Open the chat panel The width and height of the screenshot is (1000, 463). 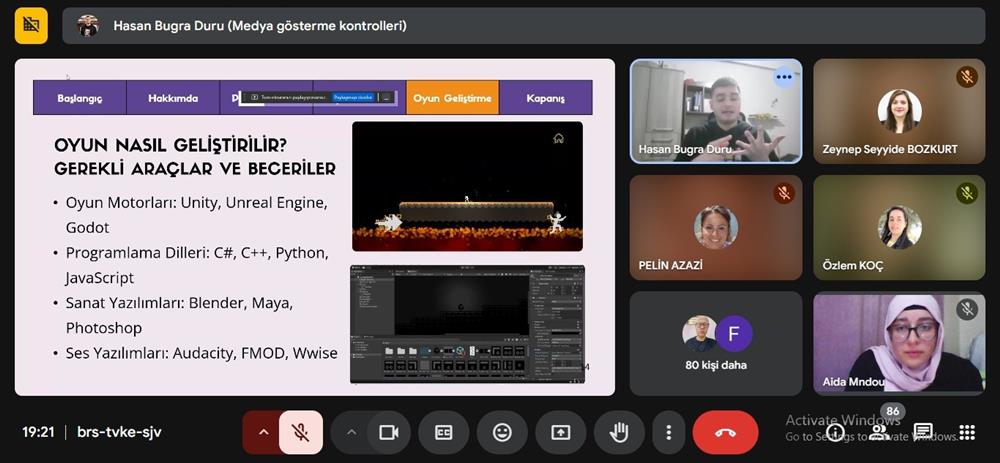[x=923, y=432]
